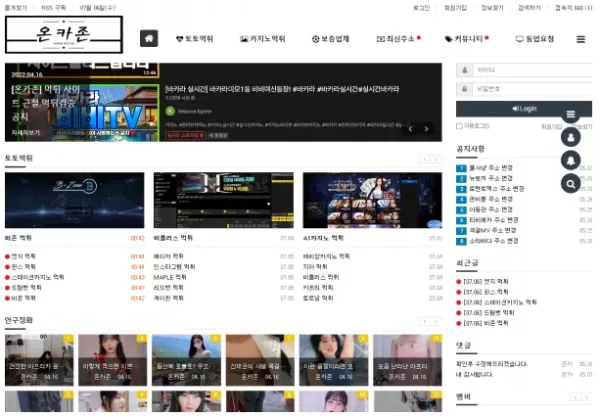This screenshot has width=600, height=416.
Task: Click next arrow in 토토먹튀 section header
Action: click(436, 160)
